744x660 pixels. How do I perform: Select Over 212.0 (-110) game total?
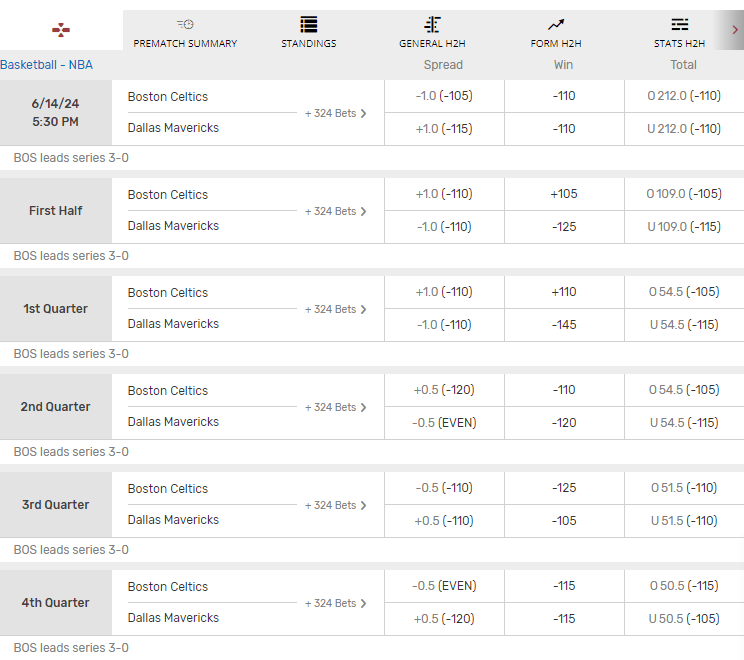pyautogui.click(x=683, y=96)
